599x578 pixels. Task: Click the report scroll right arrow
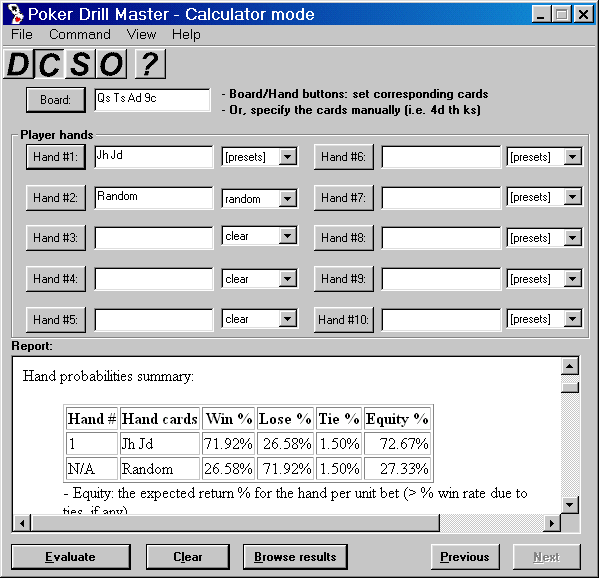[551, 523]
